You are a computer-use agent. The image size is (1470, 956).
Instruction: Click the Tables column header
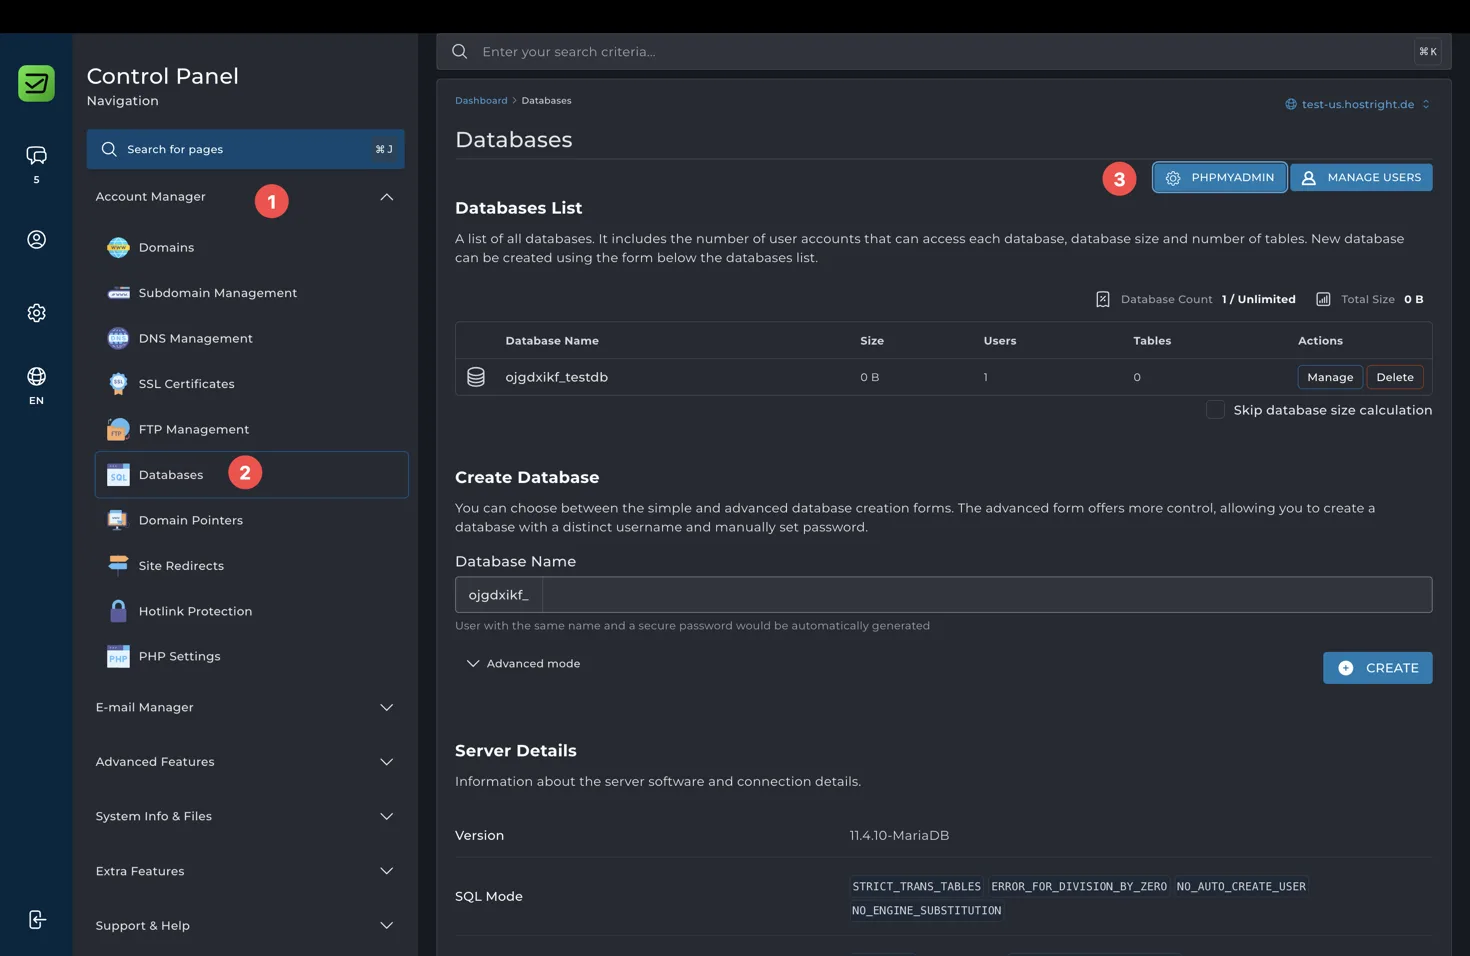pos(1152,341)
